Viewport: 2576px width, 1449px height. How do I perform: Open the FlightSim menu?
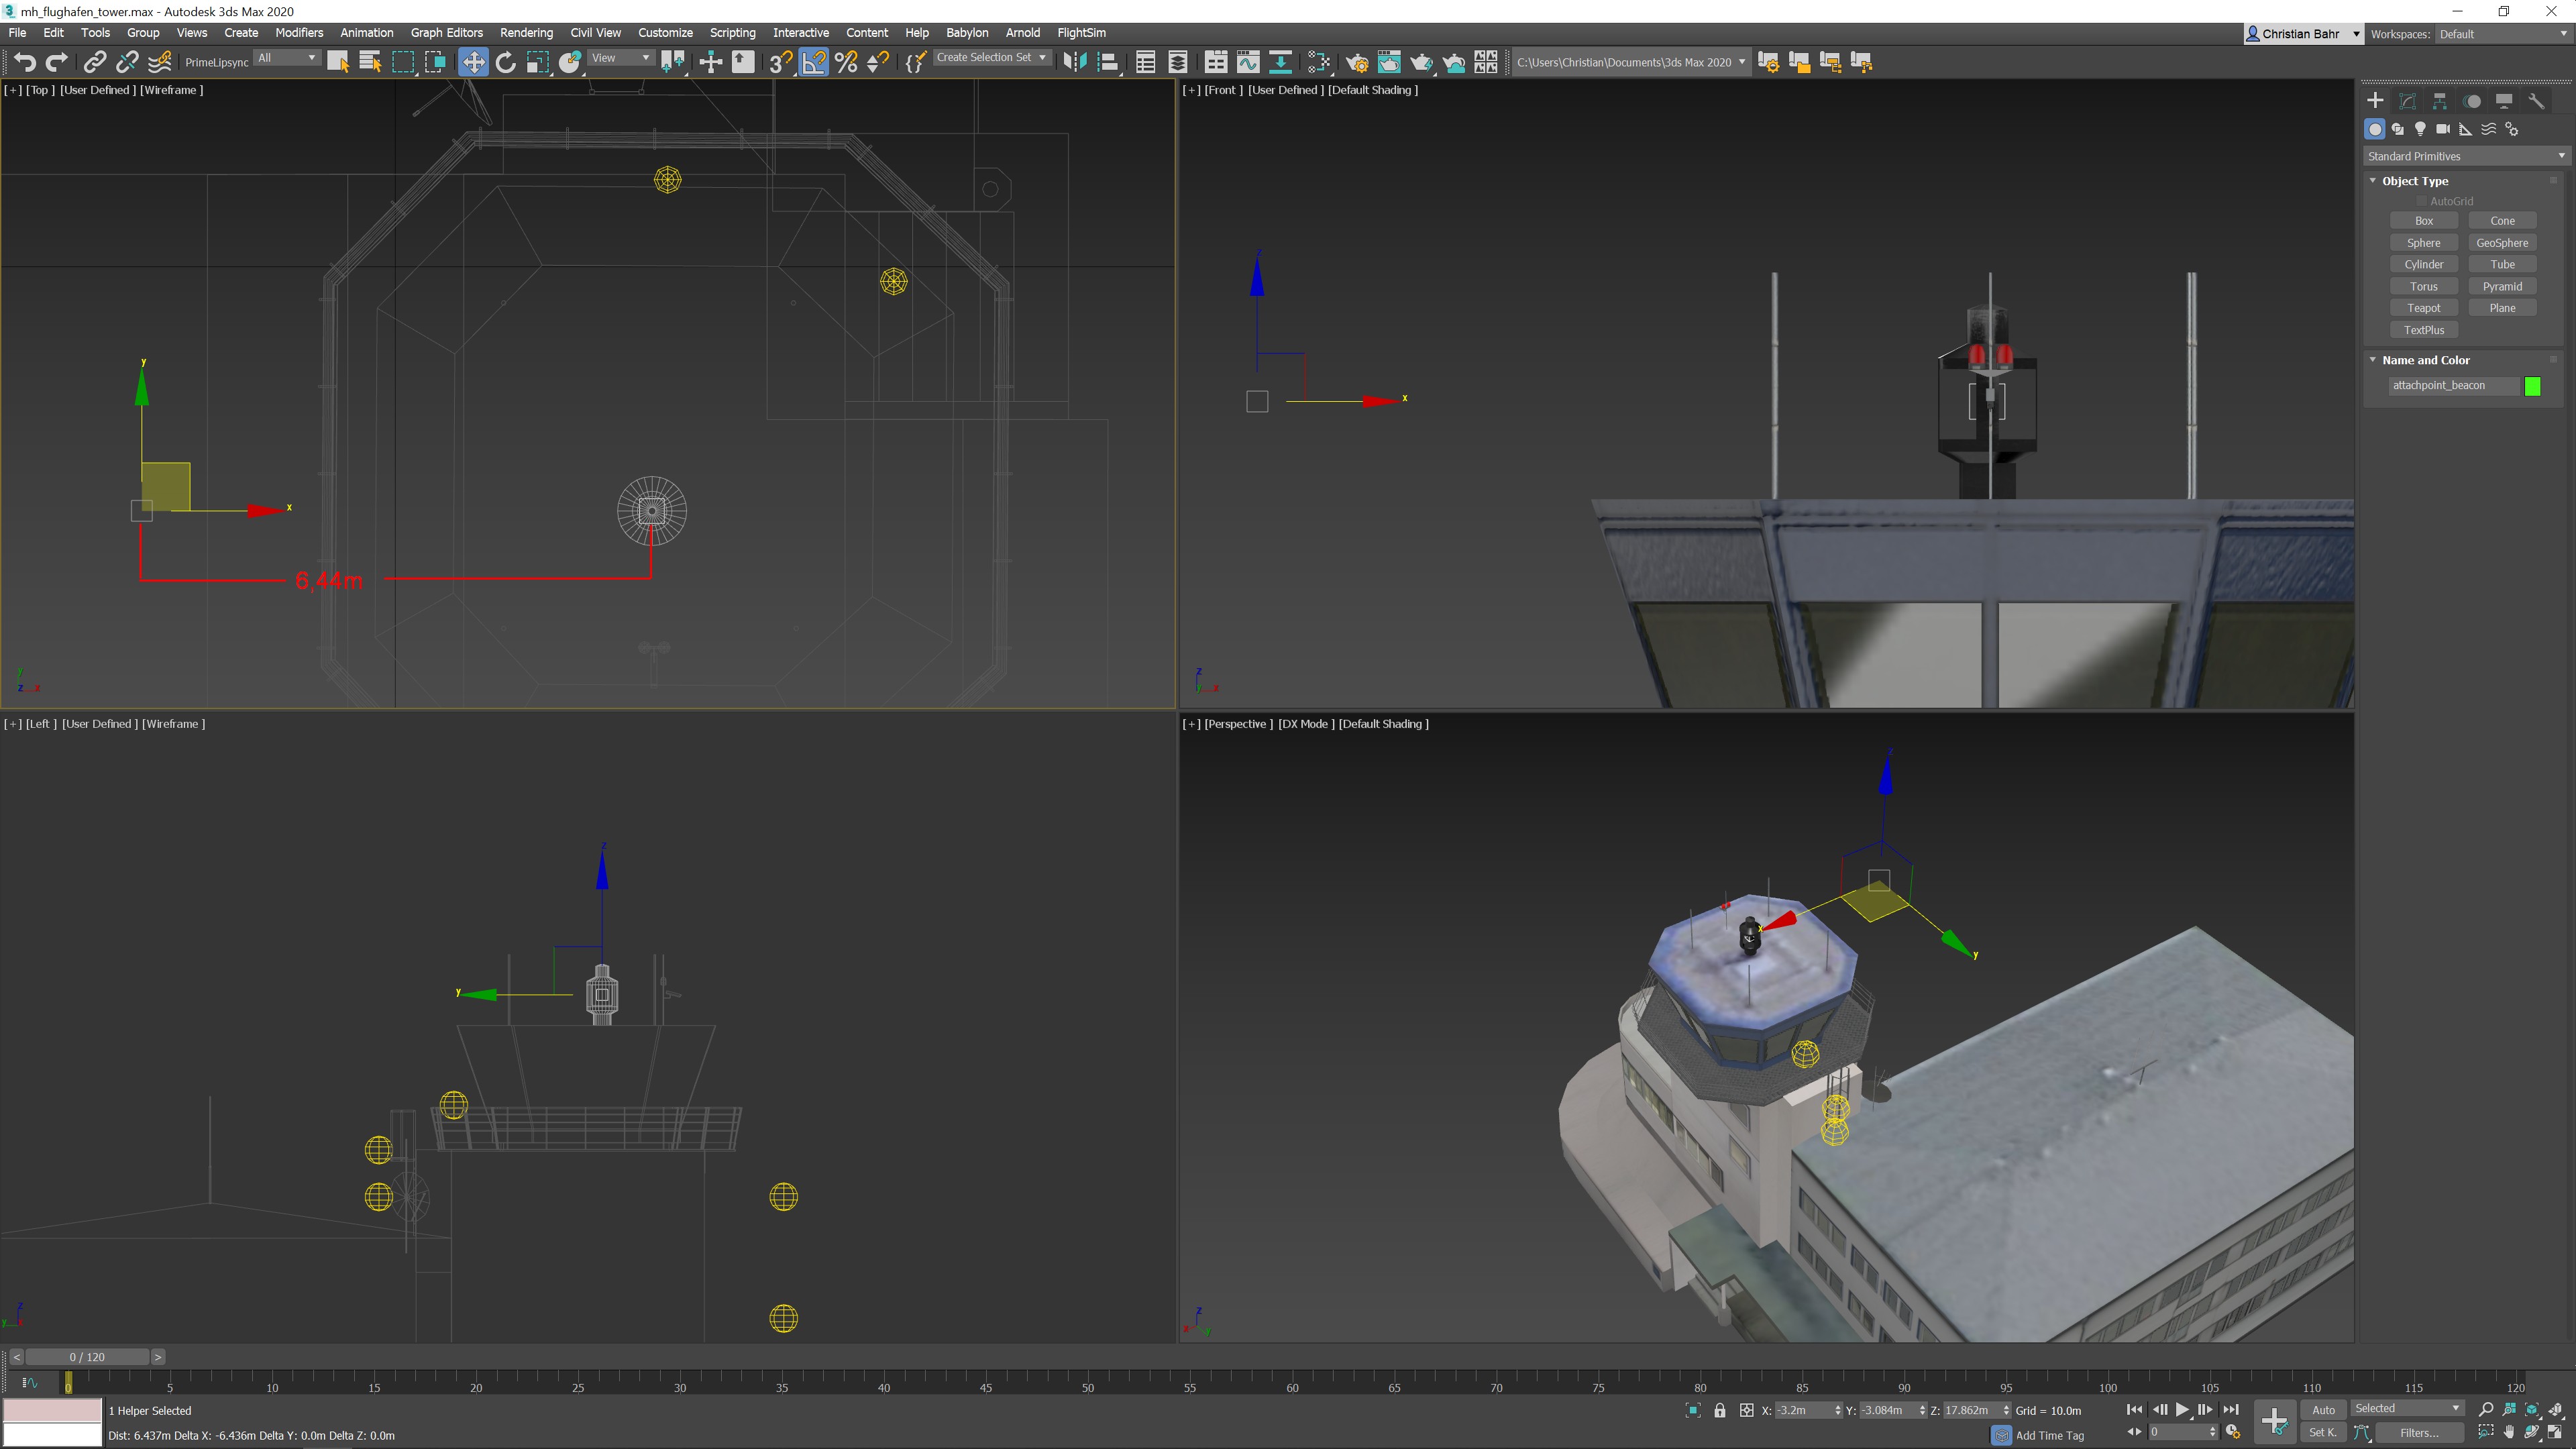[x=1081, y=33]
